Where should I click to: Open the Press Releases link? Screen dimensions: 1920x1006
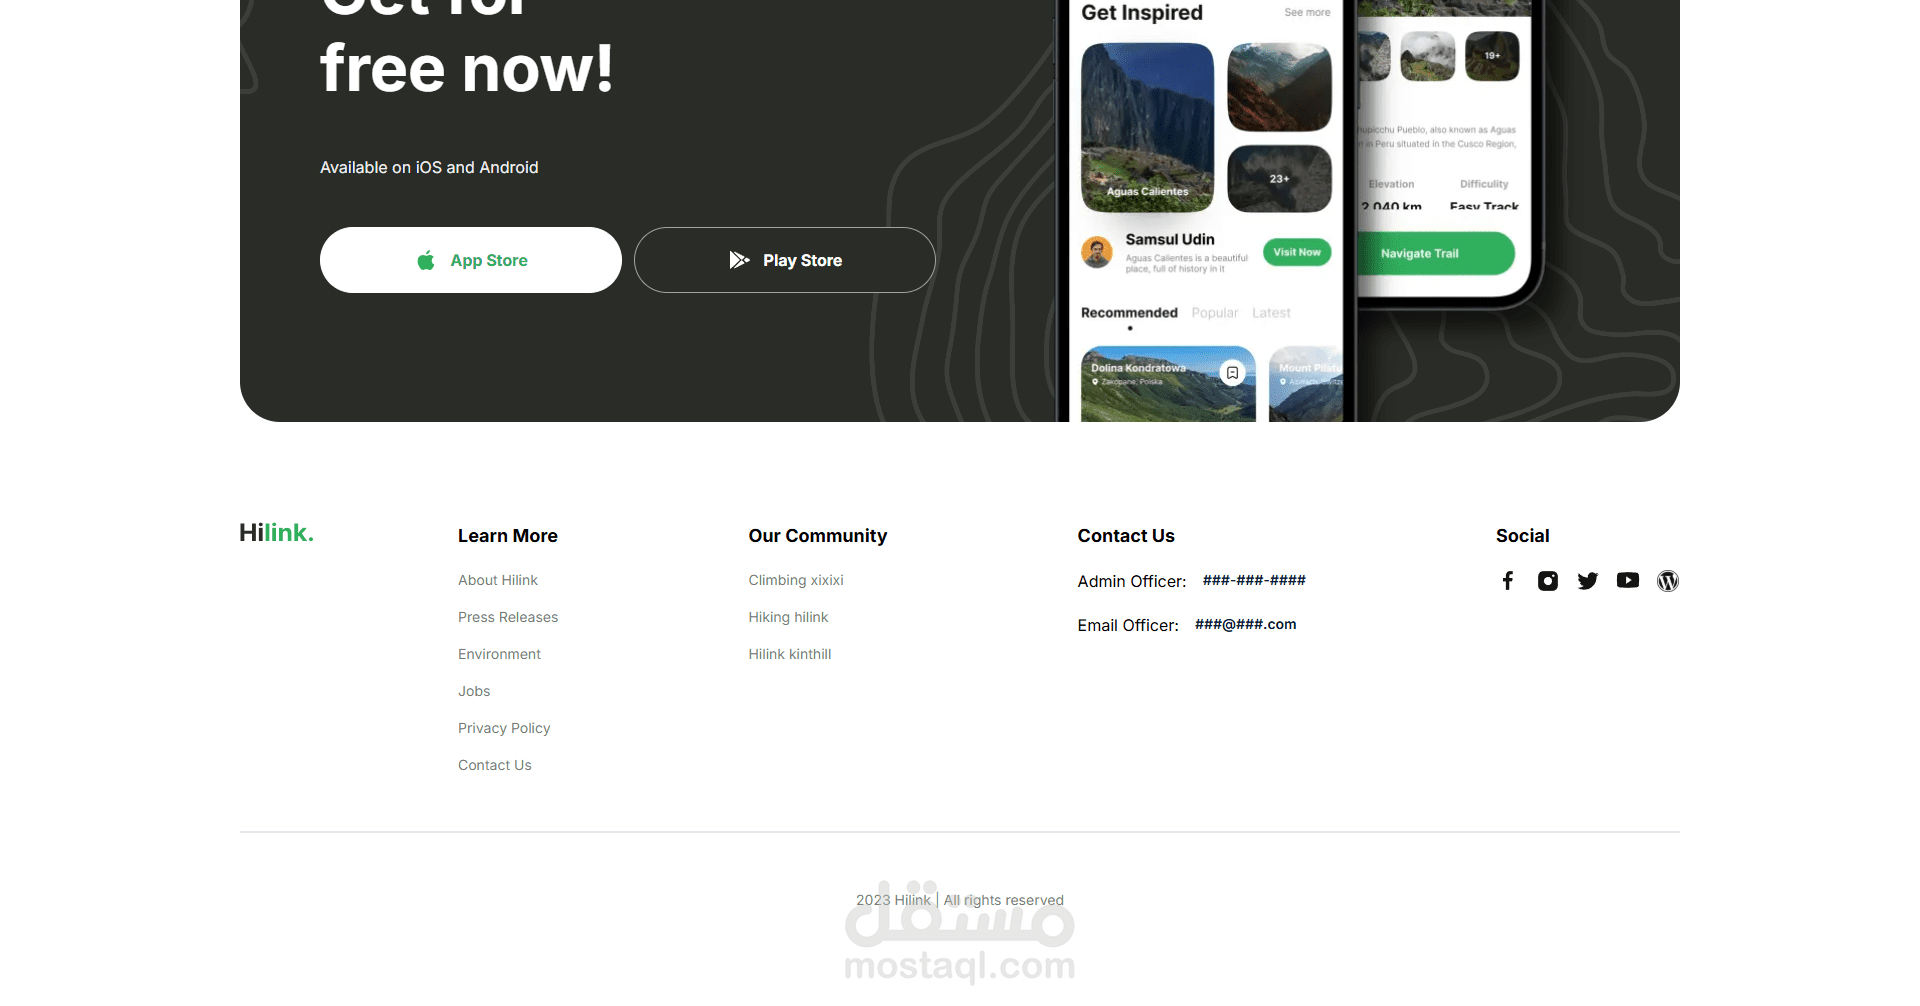(x=508, y=617)
